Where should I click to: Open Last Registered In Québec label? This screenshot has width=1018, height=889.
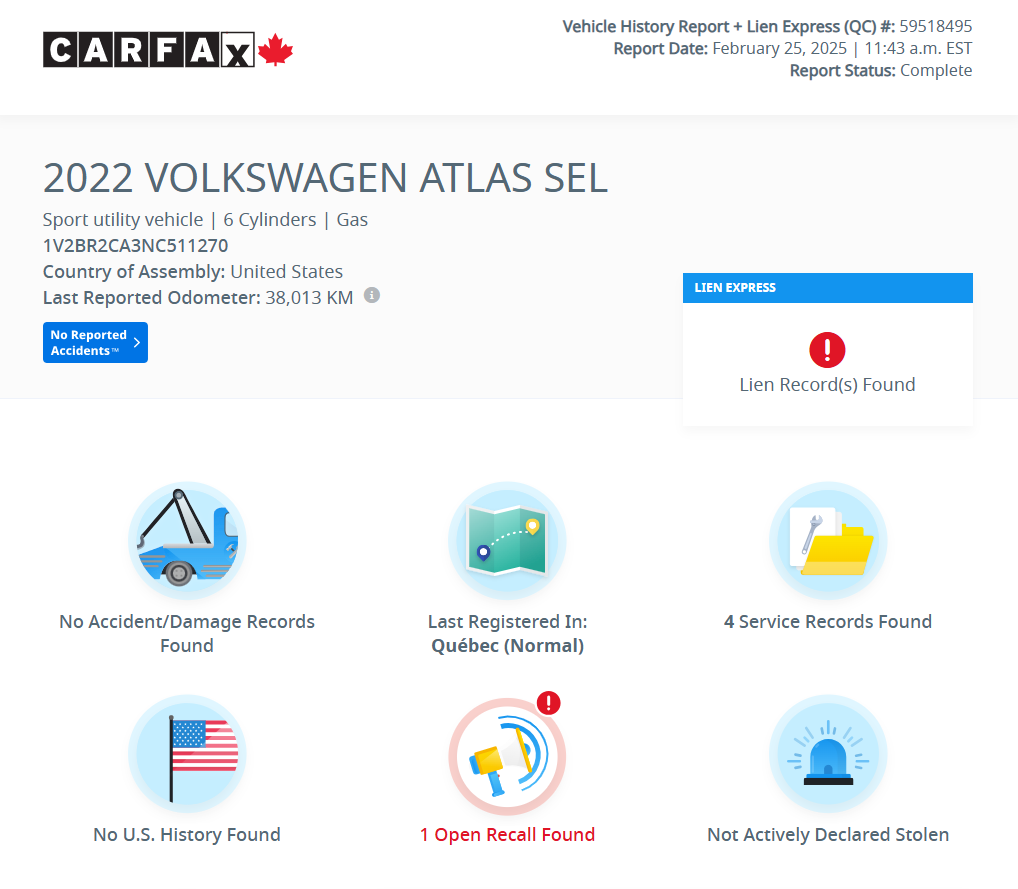[x=507, y=633]
